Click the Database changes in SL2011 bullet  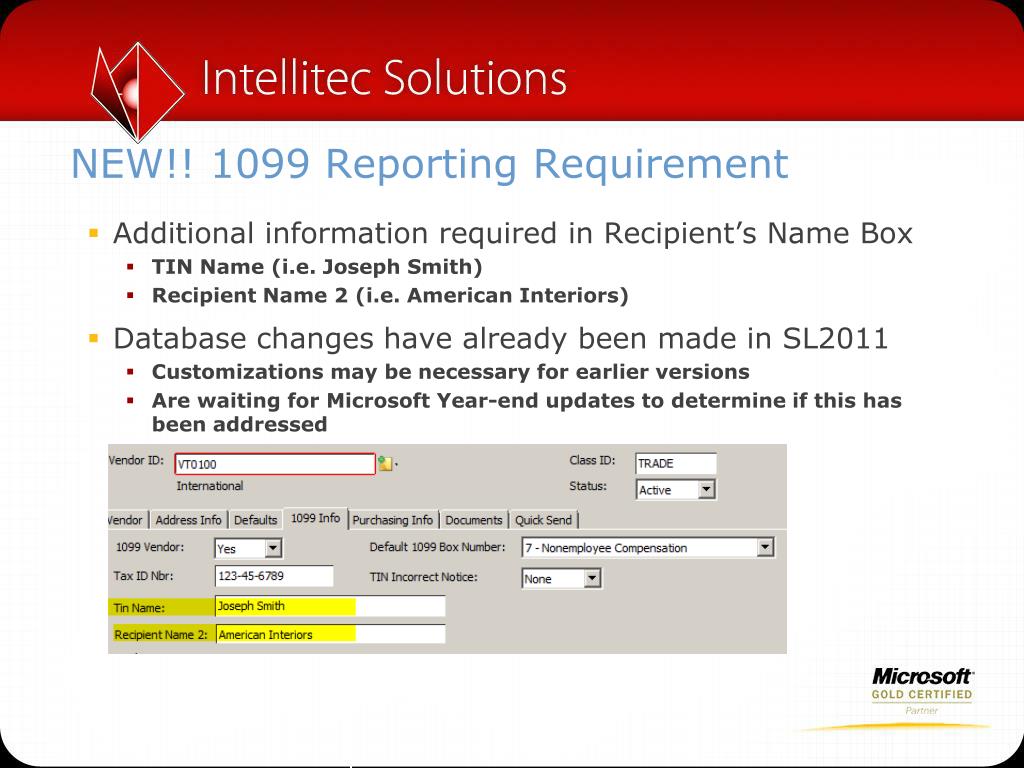click(x=500, y=338)
